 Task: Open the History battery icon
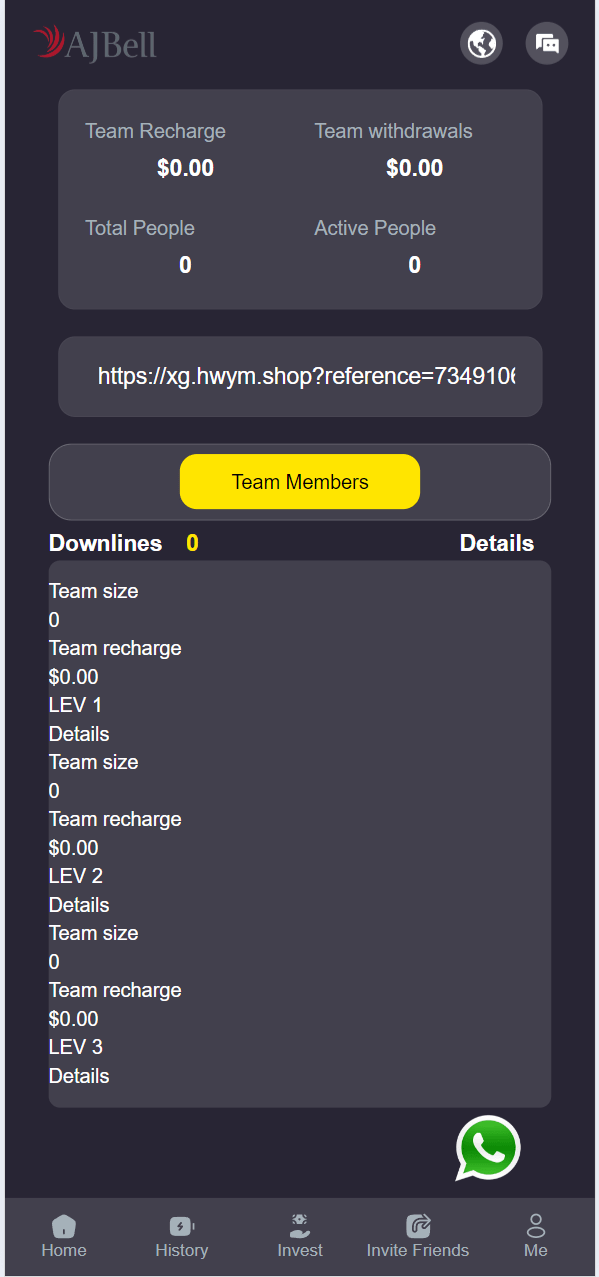pyautogui.click(x=182, y=1226)
